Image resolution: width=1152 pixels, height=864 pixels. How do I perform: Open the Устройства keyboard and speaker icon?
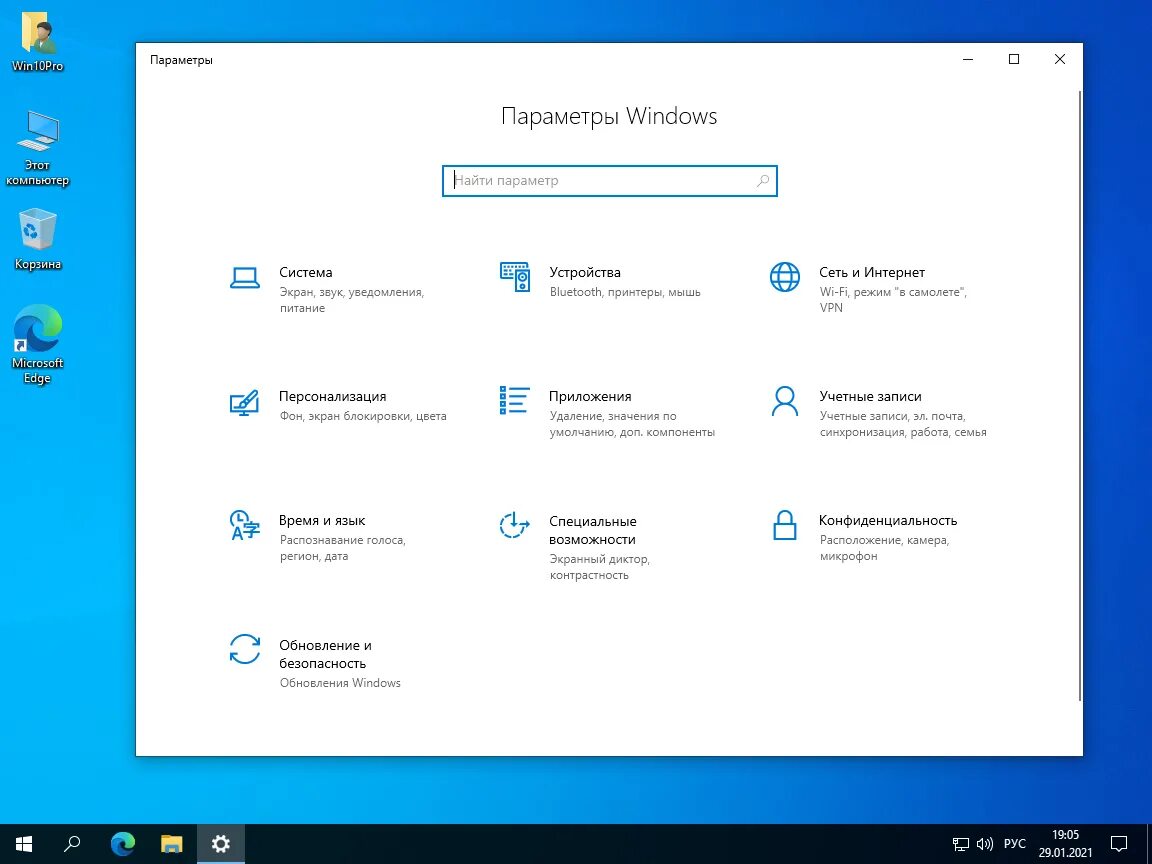(515, 277)
